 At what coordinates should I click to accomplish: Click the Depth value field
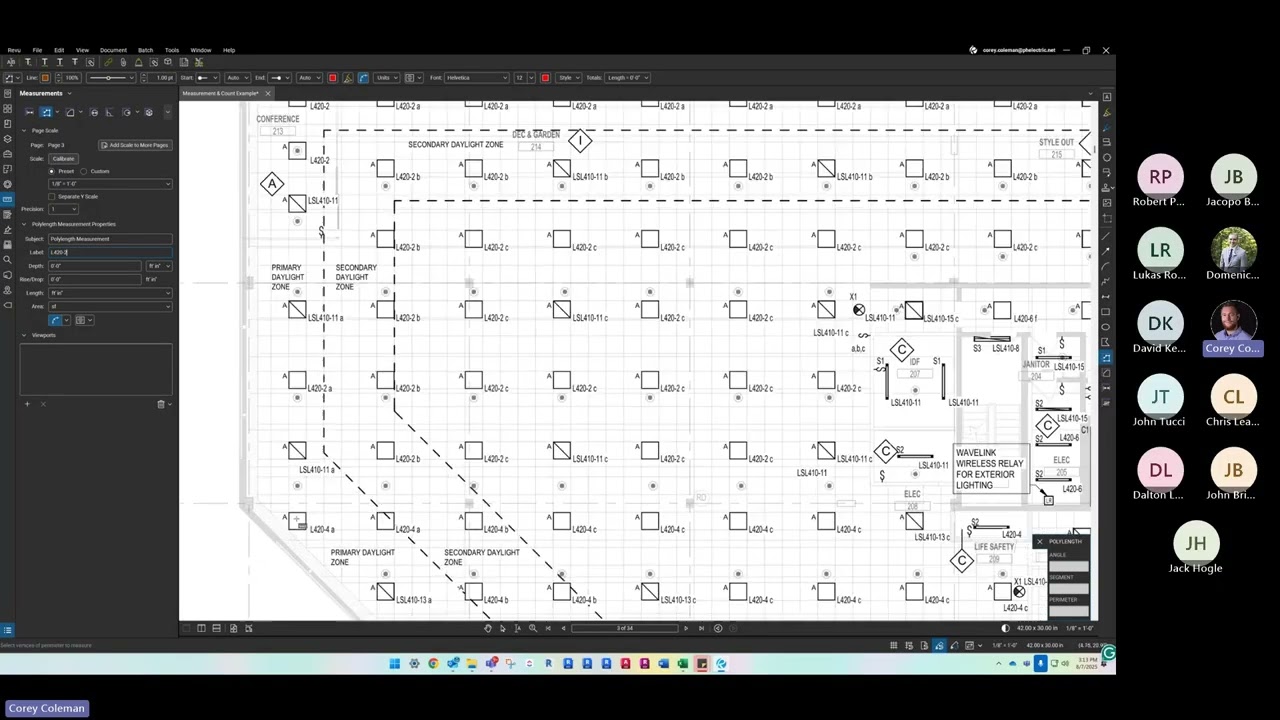pyautogui.click(x=95, y=266)
